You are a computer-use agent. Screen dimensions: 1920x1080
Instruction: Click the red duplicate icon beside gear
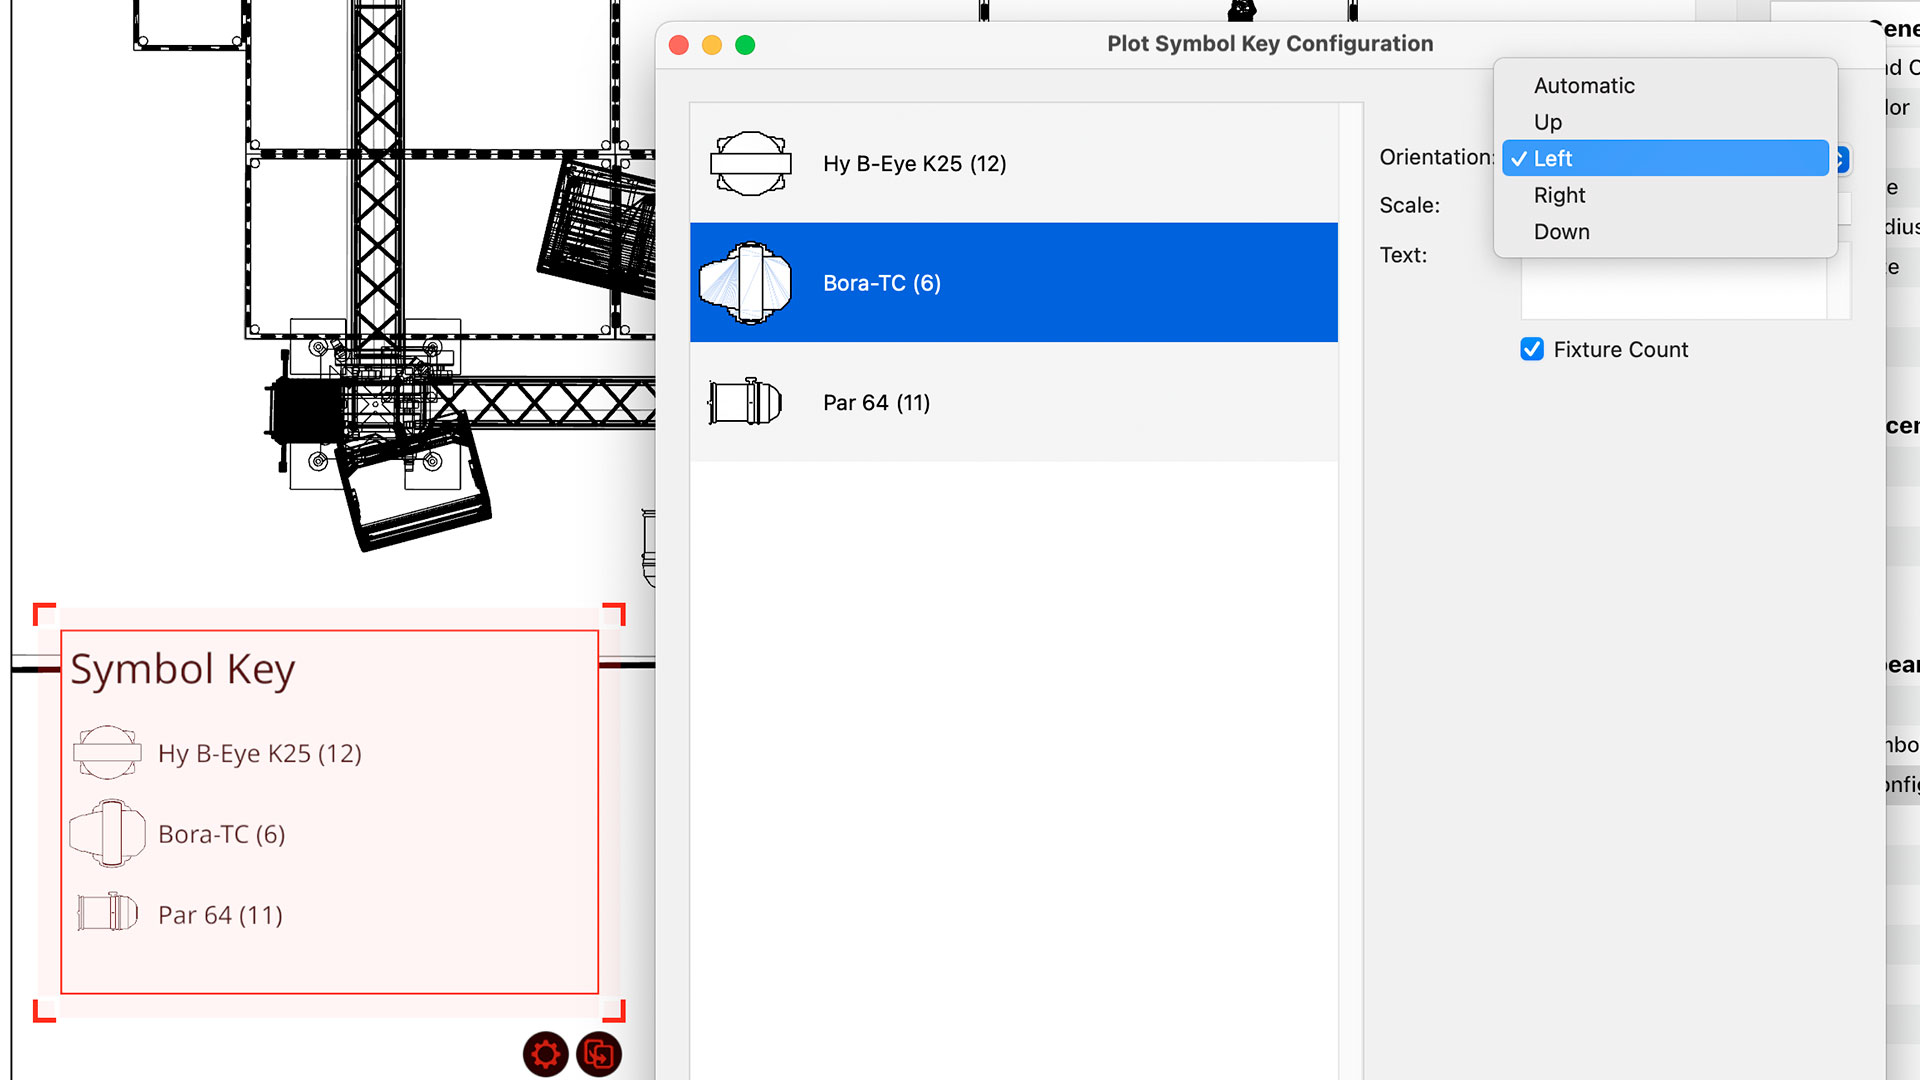click(x=599, y=1054)
